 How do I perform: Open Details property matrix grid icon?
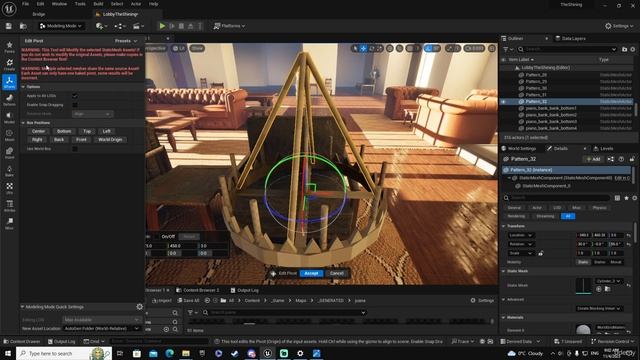pos(617,198)
